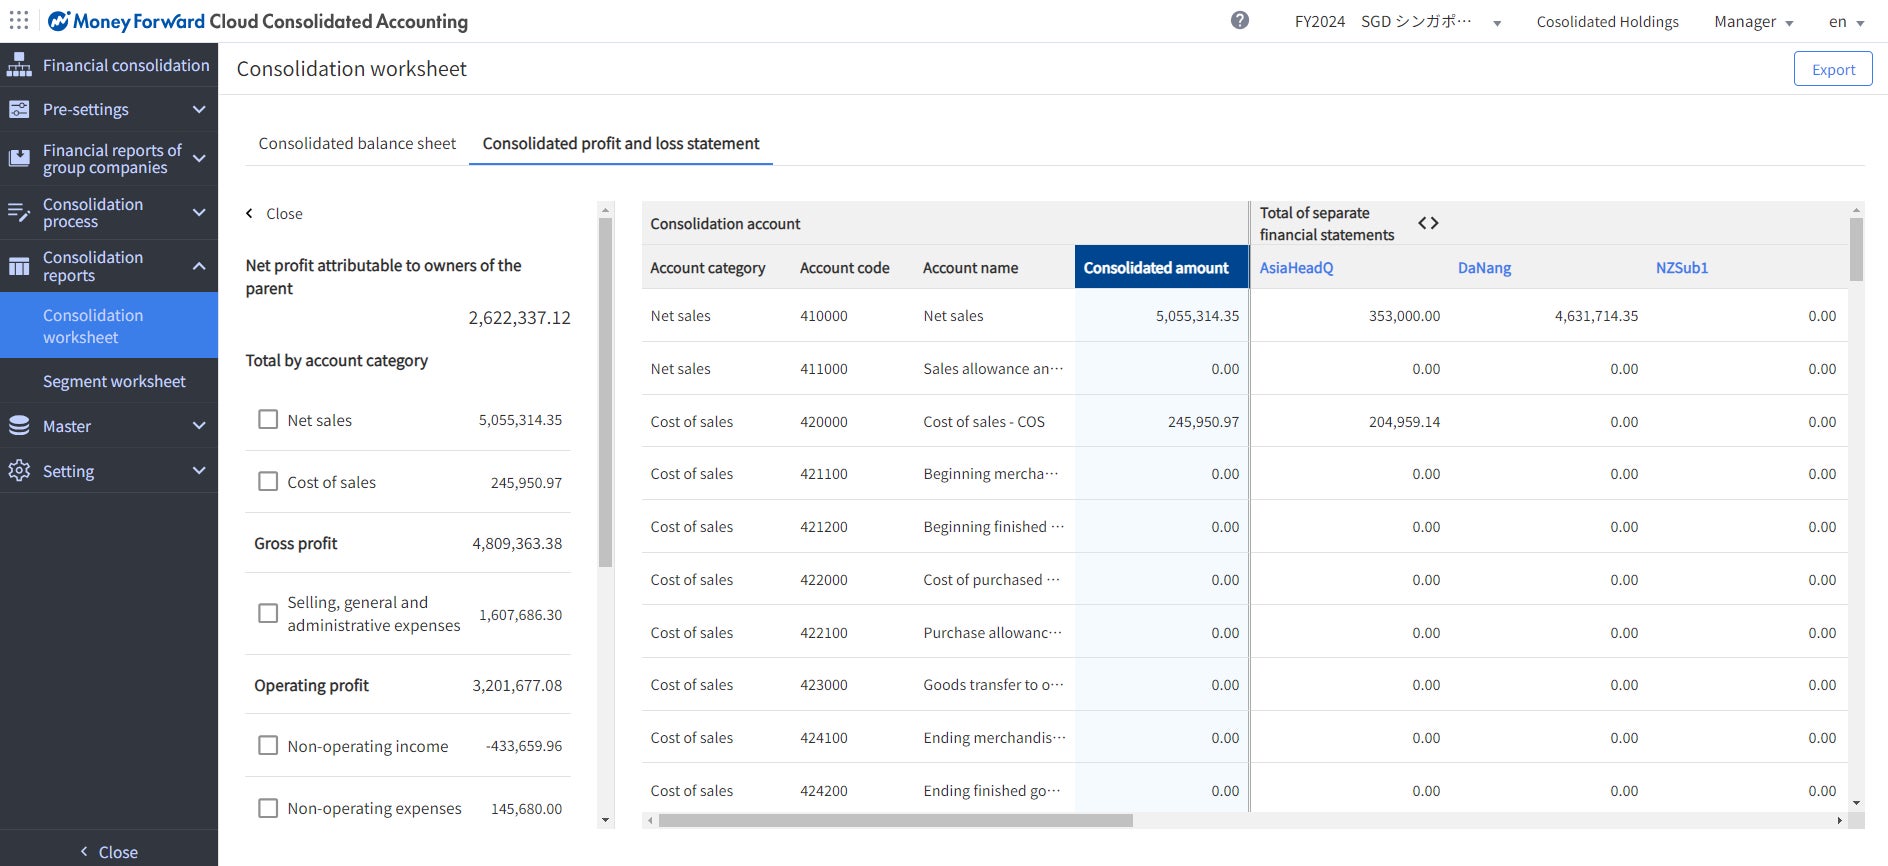Toggle separate financial statements expand arrows

click(x=1428, y=223)
